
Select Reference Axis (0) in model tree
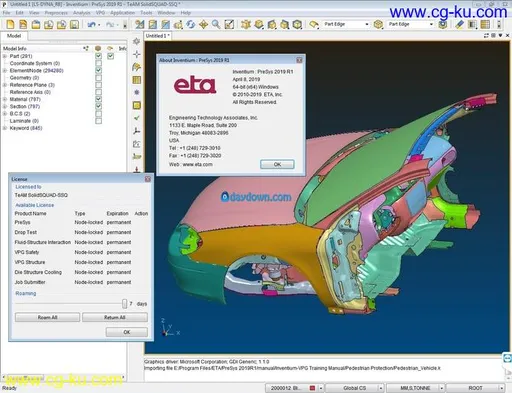click(x=30, y=92)
